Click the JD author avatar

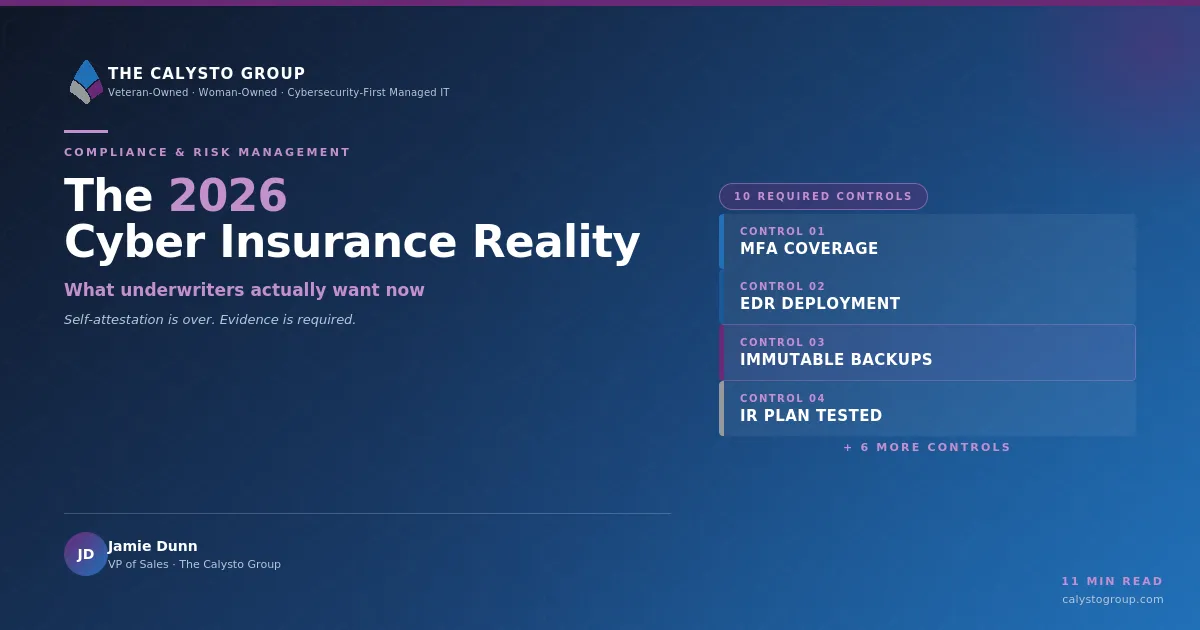pyautogui.click(x=86, y=554)
